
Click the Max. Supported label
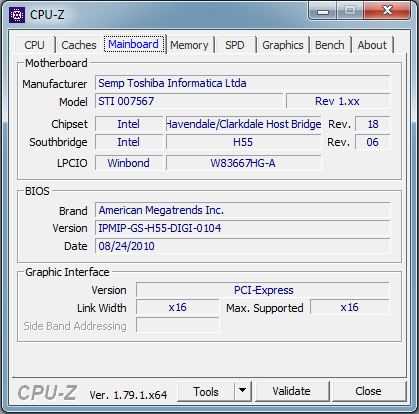265,308
